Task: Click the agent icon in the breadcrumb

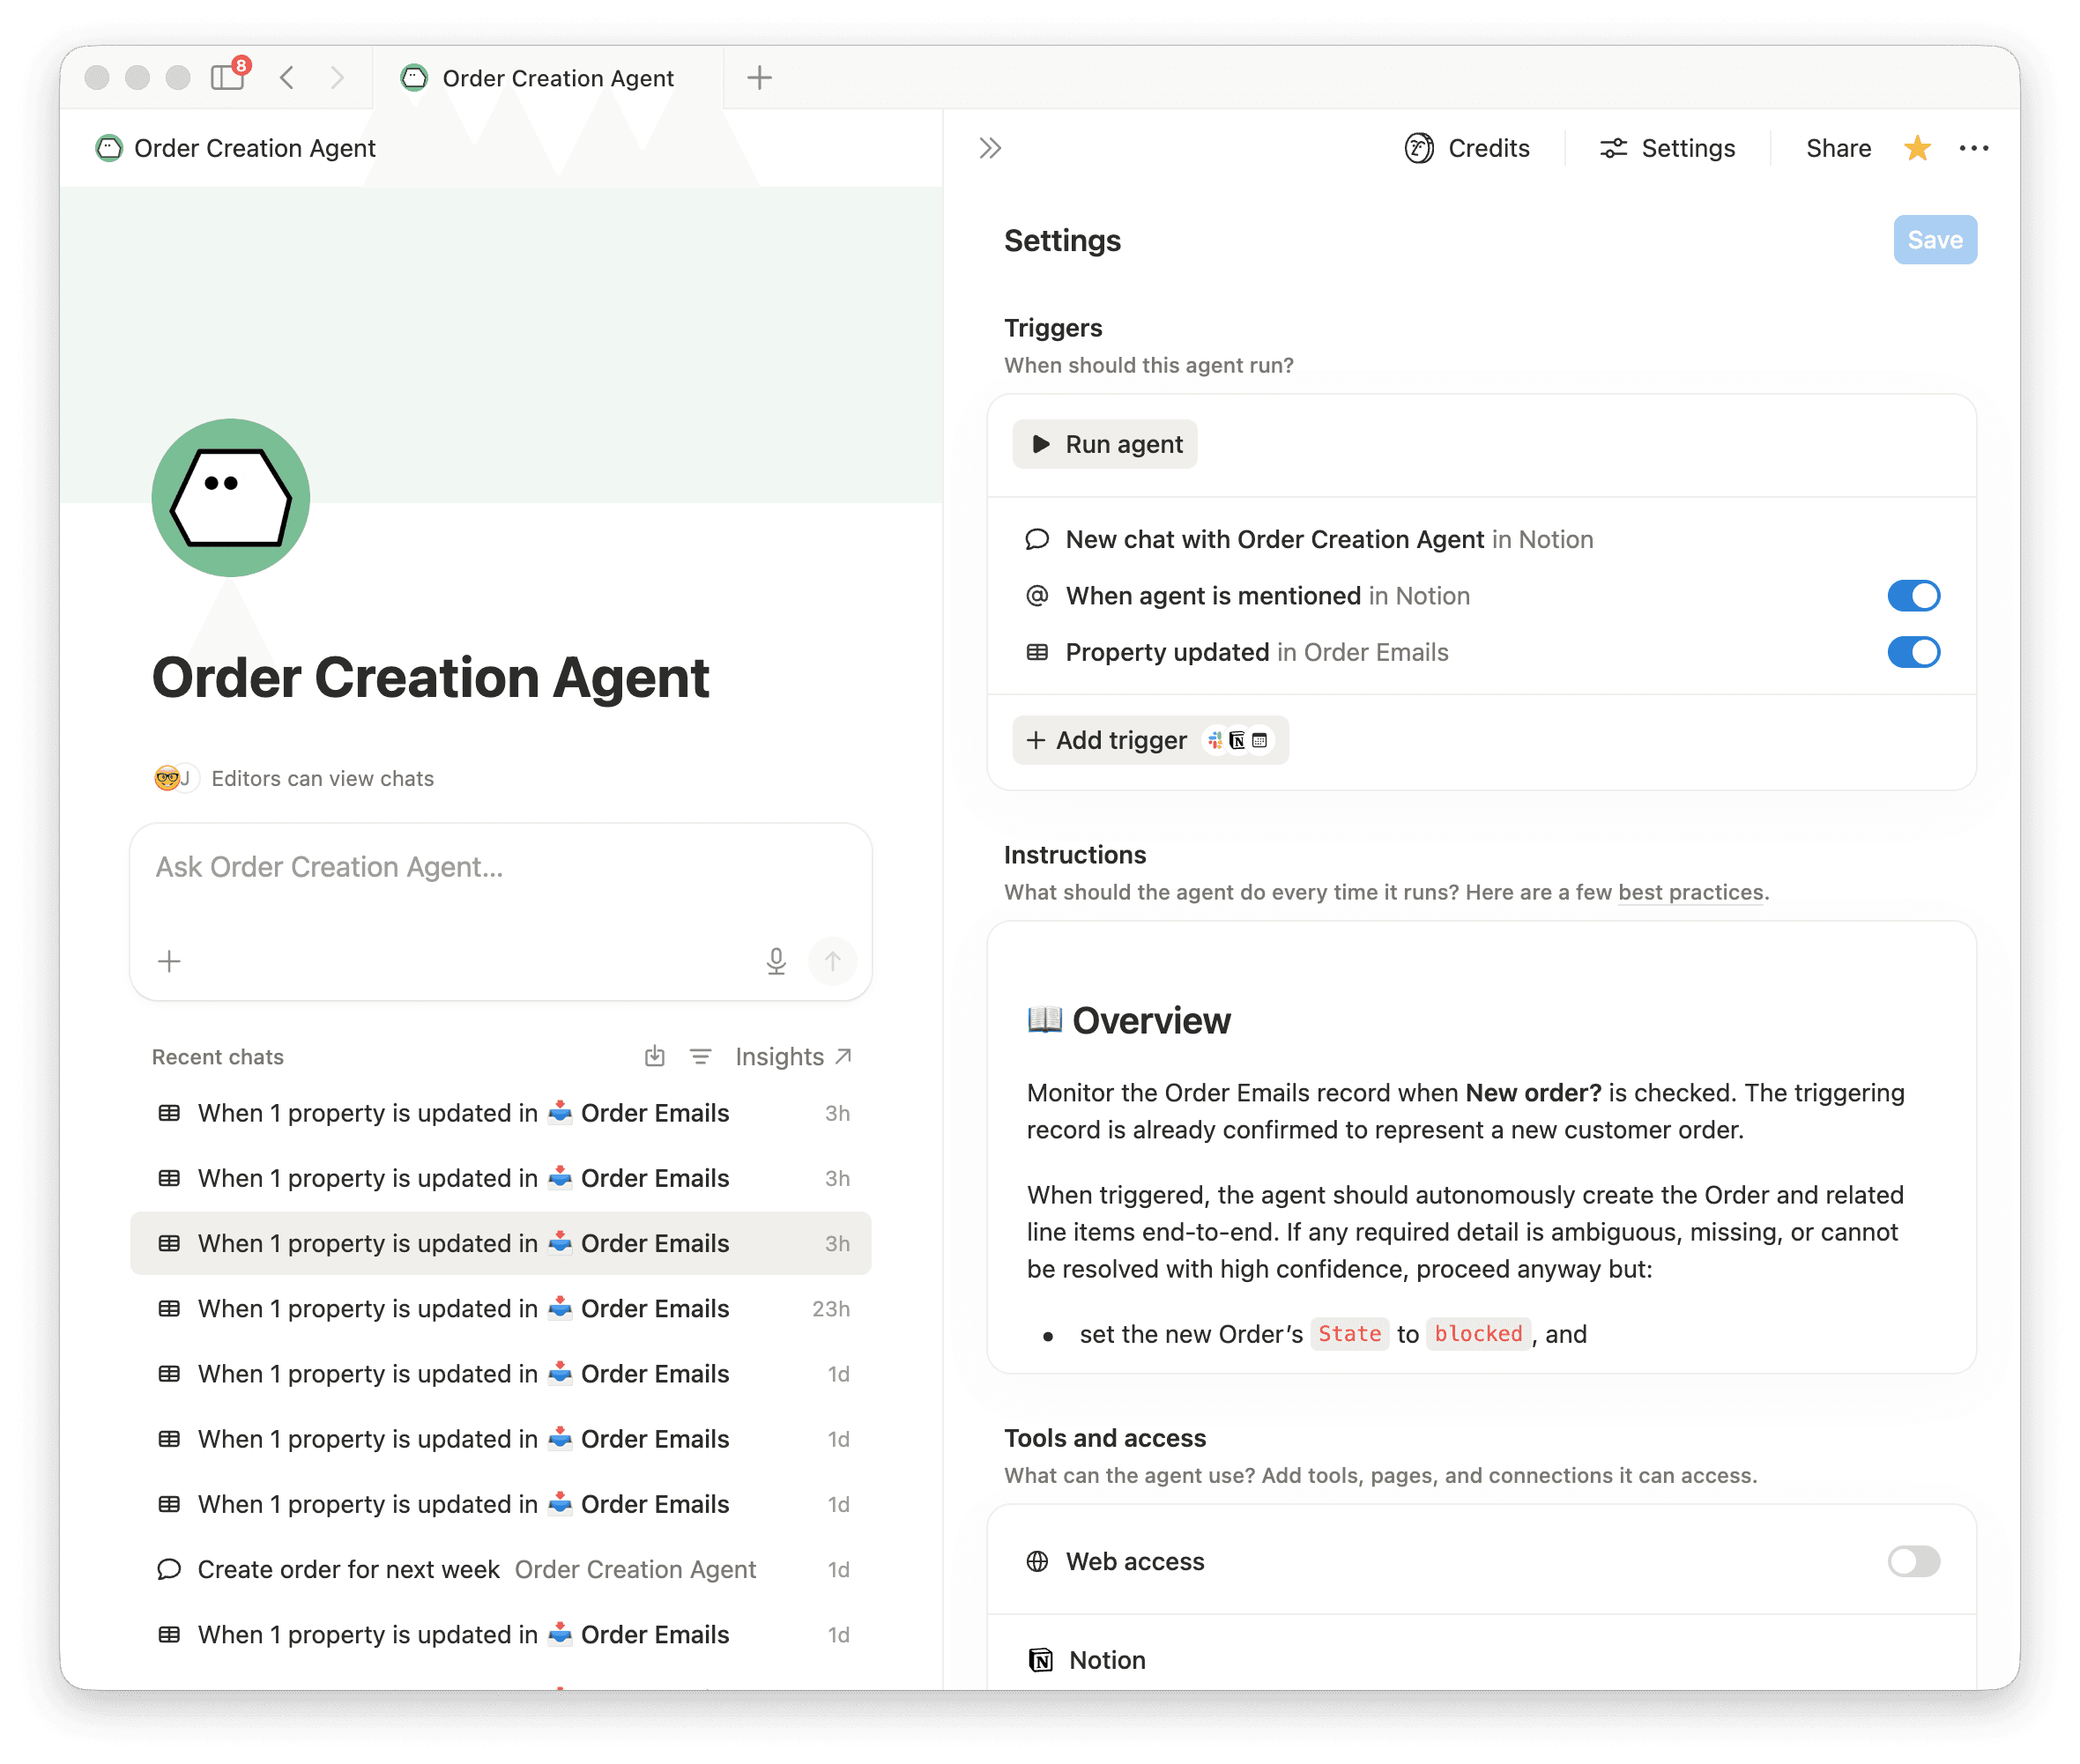Action: [x=108, y=148]
